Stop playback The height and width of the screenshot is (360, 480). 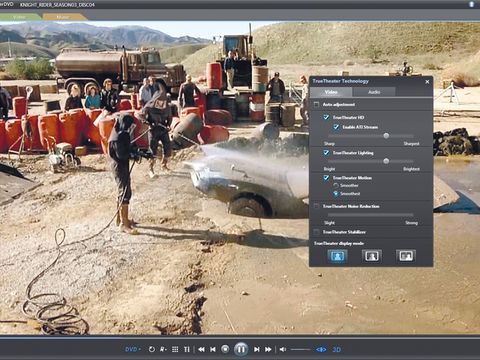click(x=225, y=349)
